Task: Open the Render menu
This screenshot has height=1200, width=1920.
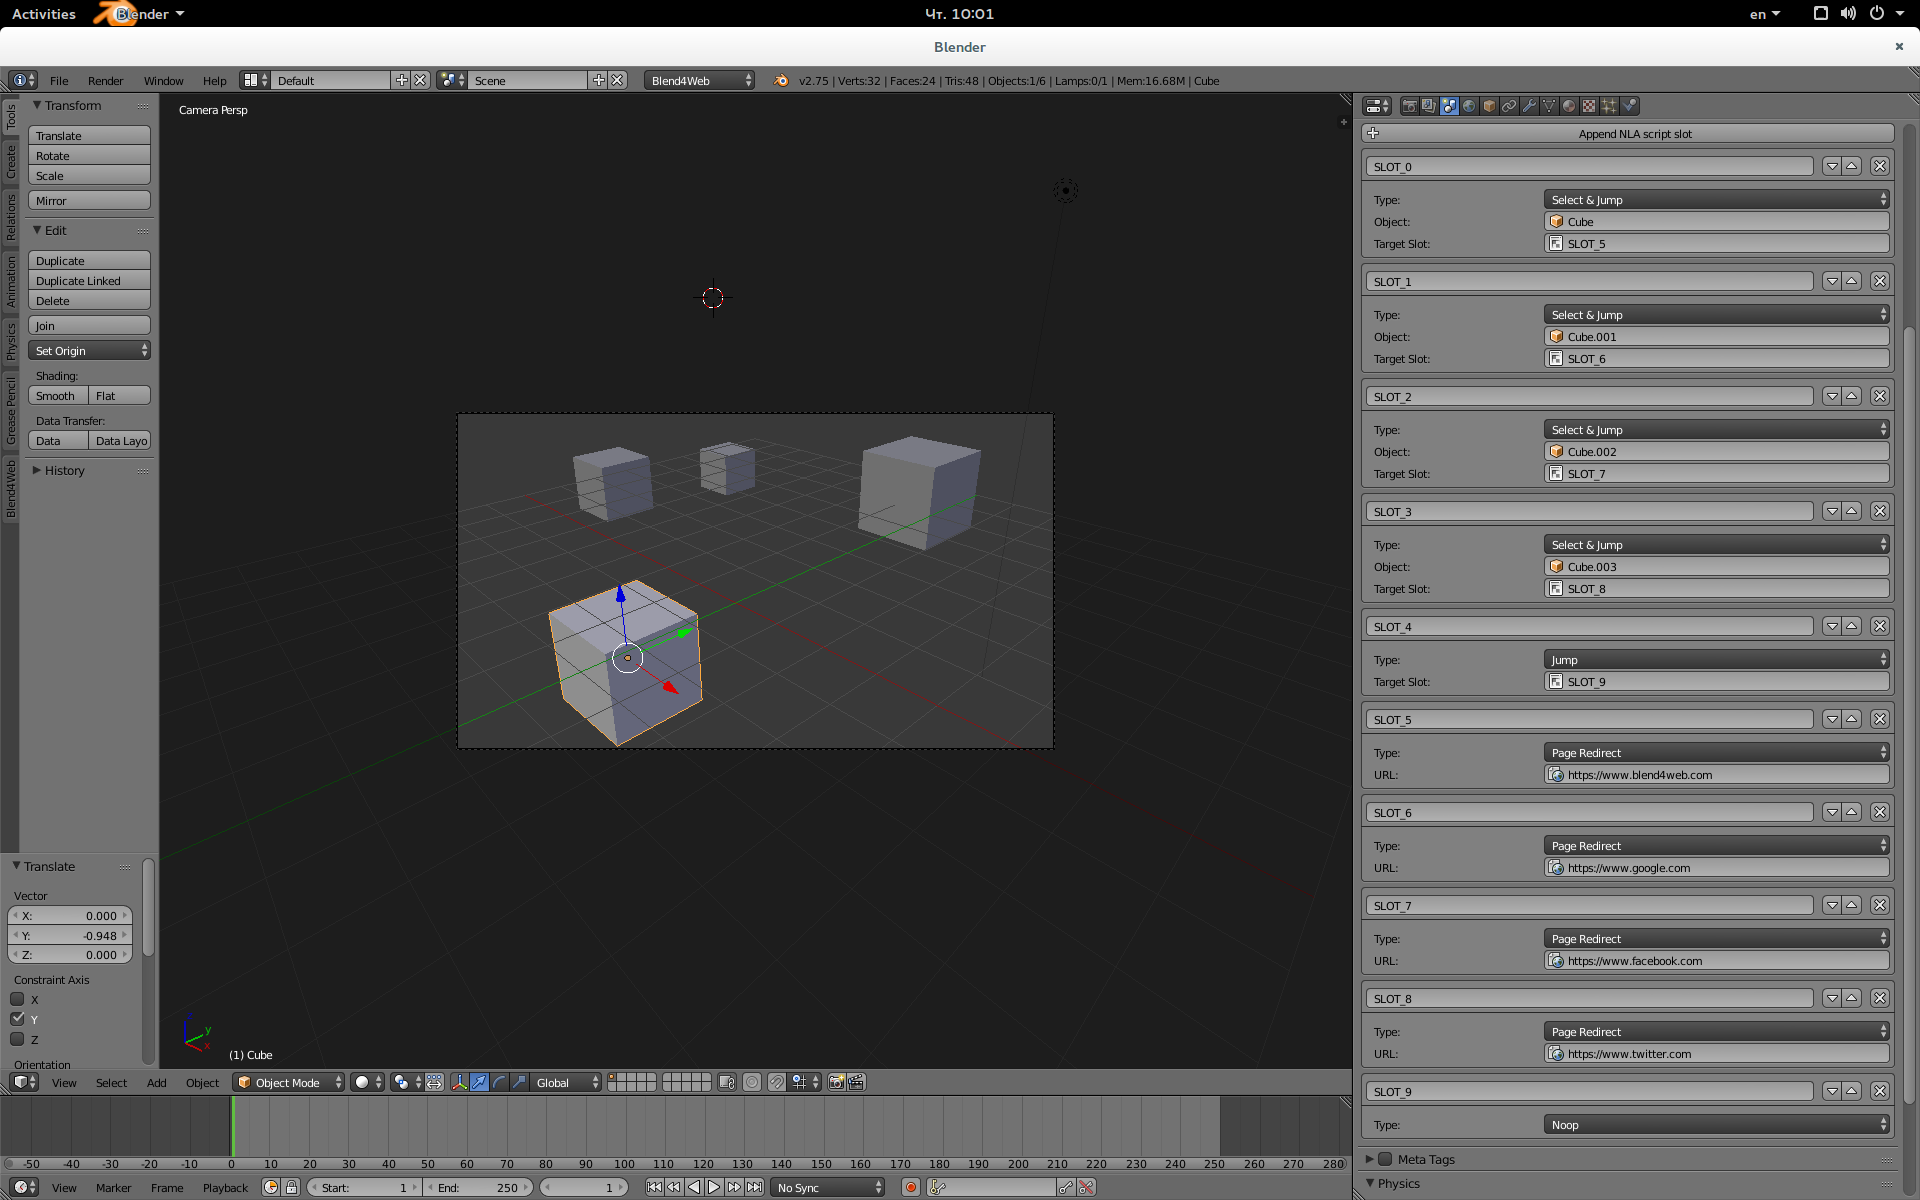Action: coord(105,81)
